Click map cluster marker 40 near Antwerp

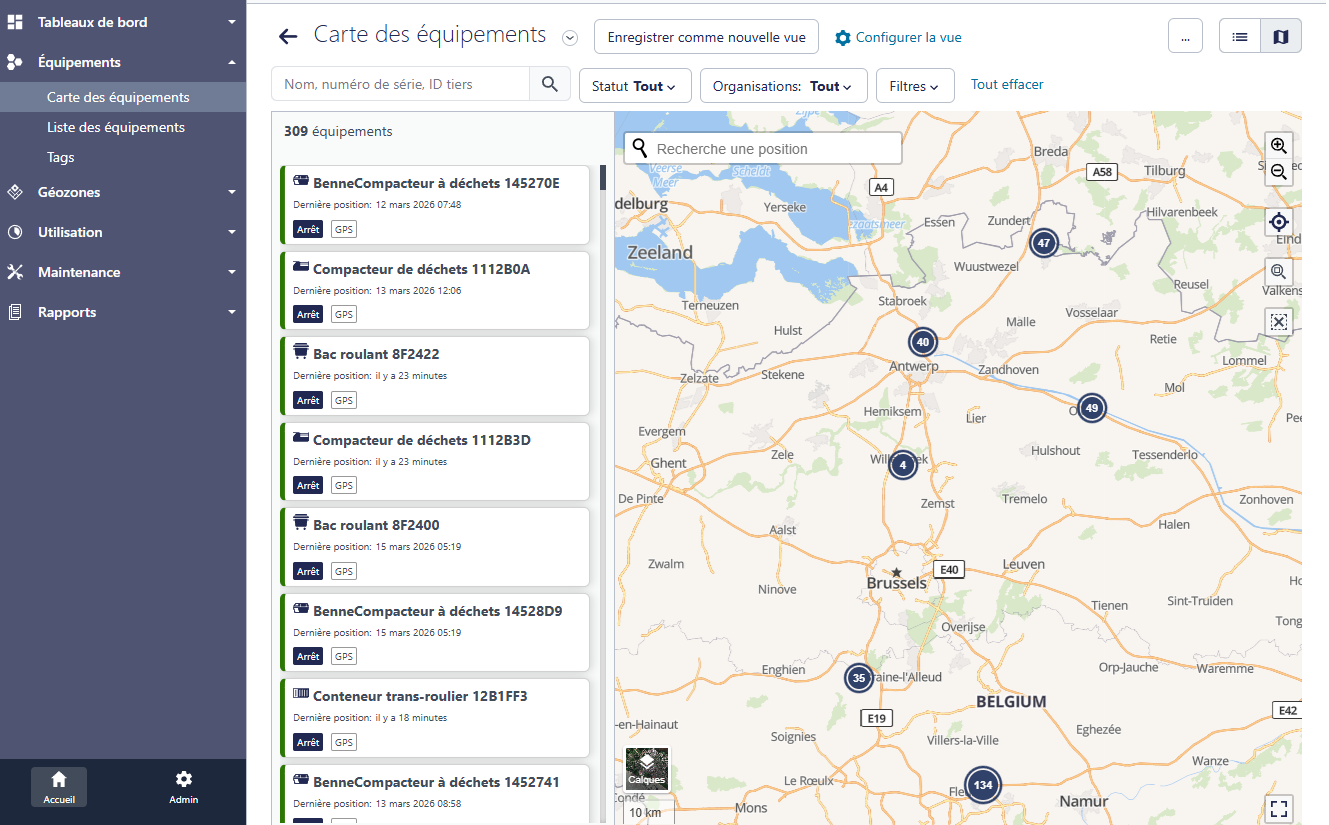pyautogui.click(x=923, y=342)
